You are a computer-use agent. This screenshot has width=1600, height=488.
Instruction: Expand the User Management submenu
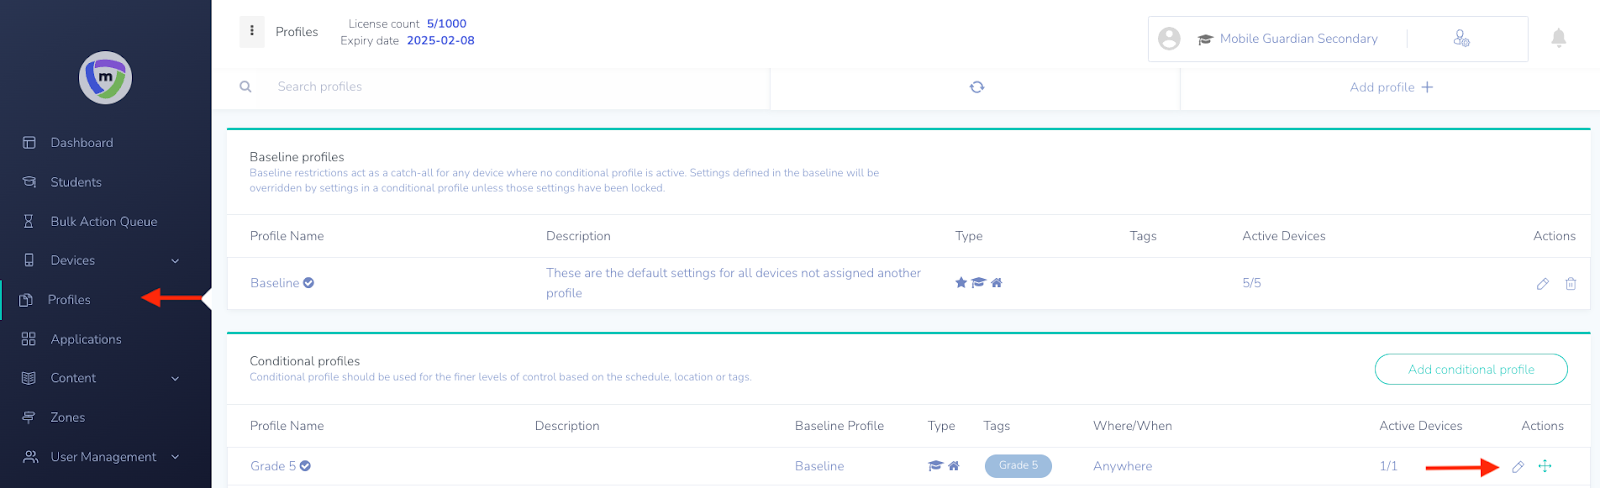tap(175, 457)
